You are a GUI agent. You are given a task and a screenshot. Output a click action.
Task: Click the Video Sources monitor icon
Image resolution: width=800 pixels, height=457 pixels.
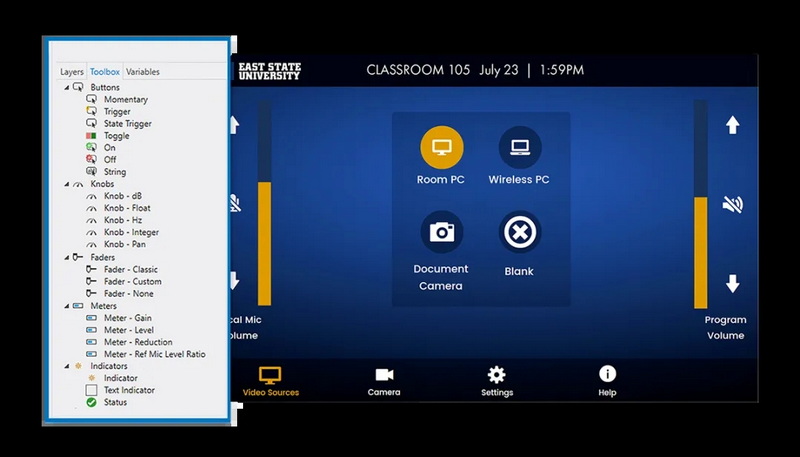pos(270,375)
